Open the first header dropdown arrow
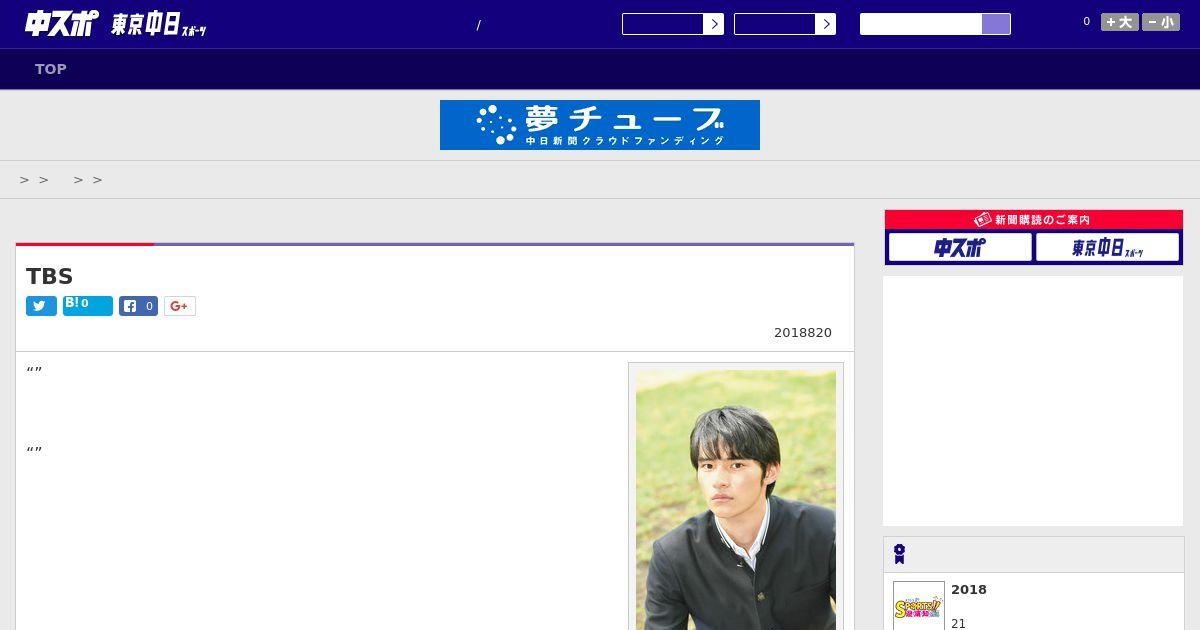This screenshot has height=630, width=1200. coord(713,24)
